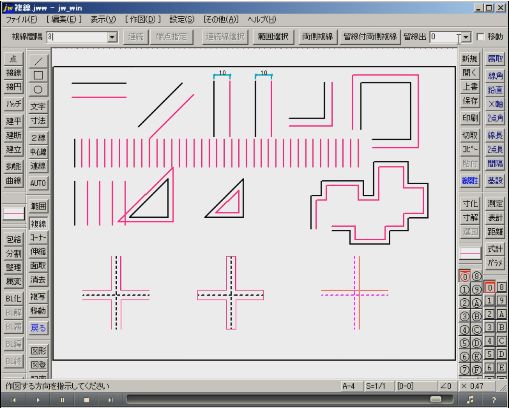Click the 戻る undo button

tap(38, 328)
